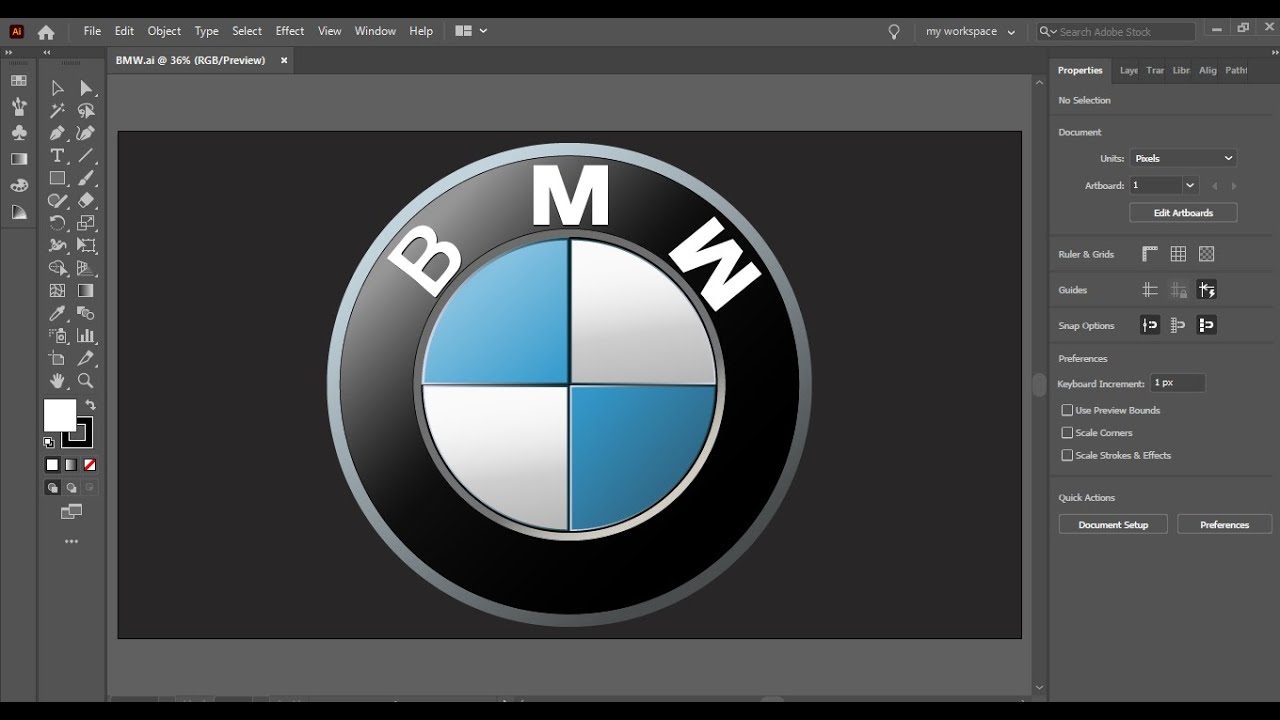Change Screen Mode button
This screenshot has height=720, width=1280.
point(71,512)
